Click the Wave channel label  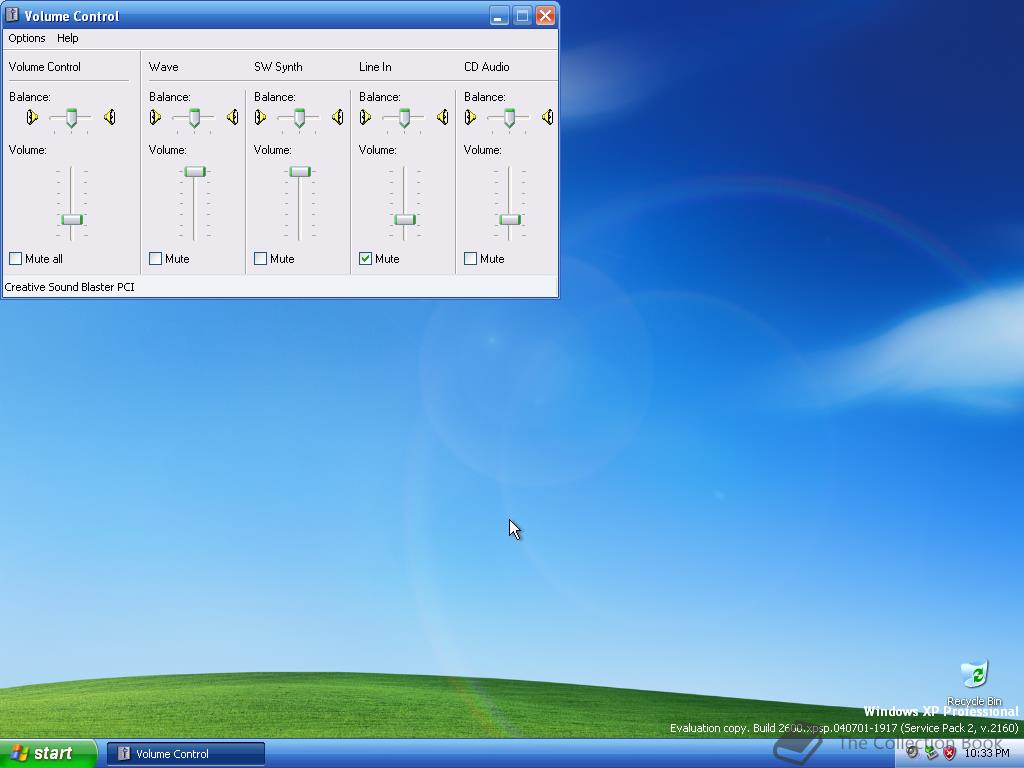[163, 67]
